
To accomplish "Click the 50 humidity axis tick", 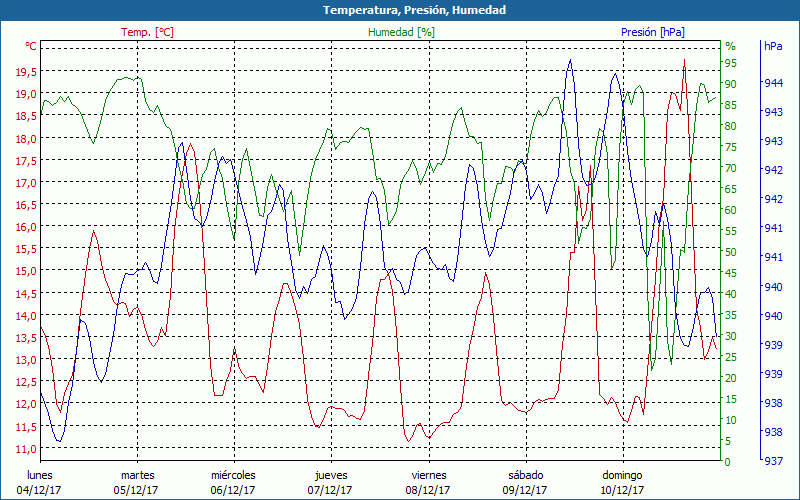I will tap(731, 252).
